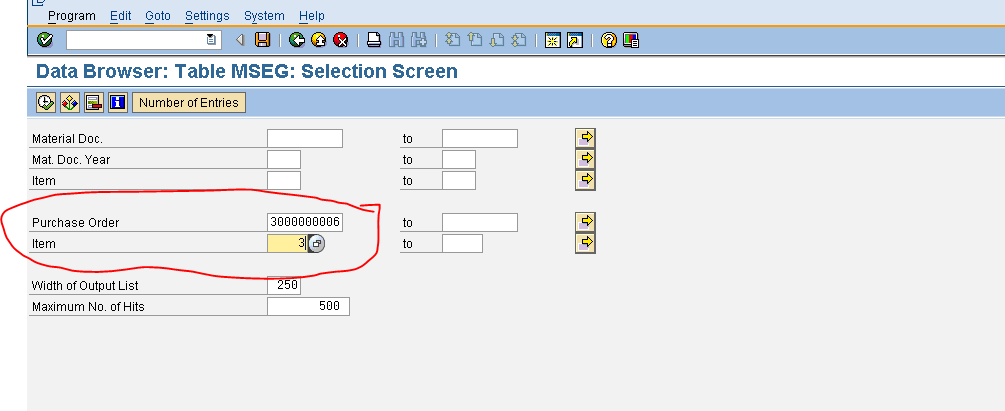Click the Number of Entries button
Image resolution: width=1005 pixels, height=411 pixels.
pos(188,103)
